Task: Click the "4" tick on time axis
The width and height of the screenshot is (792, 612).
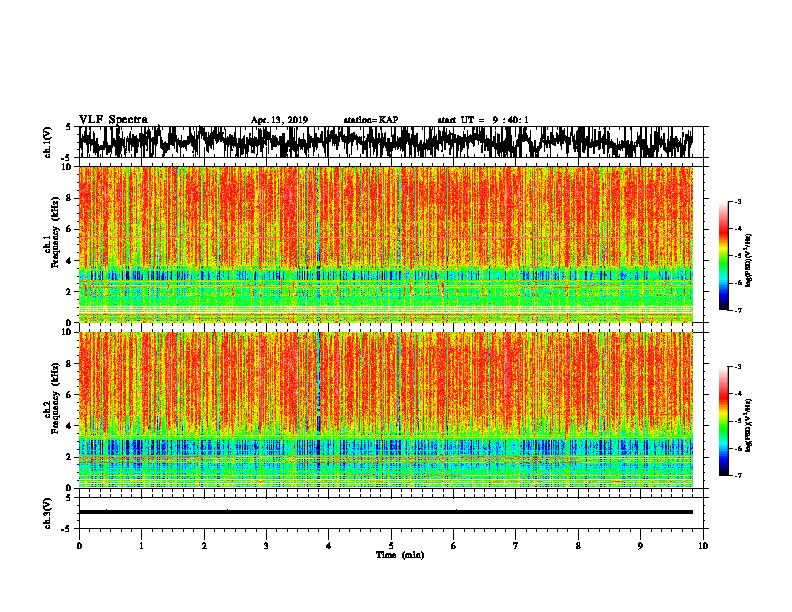Action: tap(329, 546)
